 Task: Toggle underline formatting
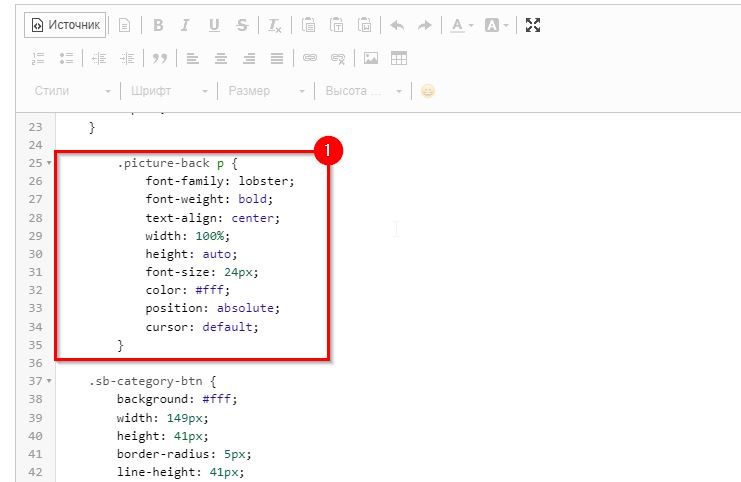click(x=214, y=25)
